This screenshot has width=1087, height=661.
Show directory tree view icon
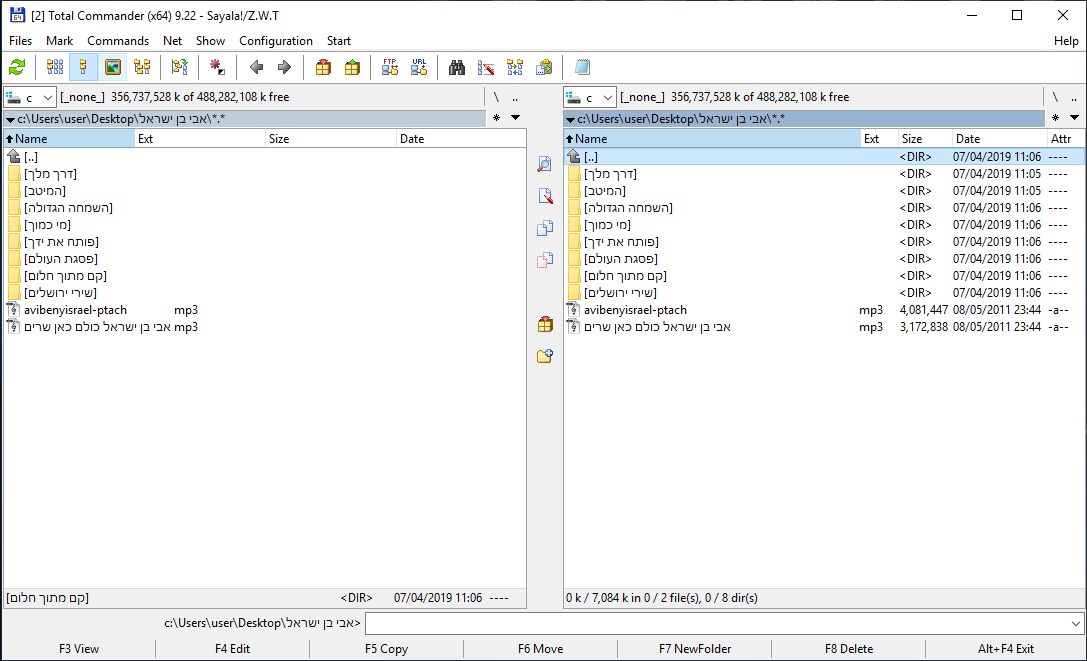pos(142,67)
